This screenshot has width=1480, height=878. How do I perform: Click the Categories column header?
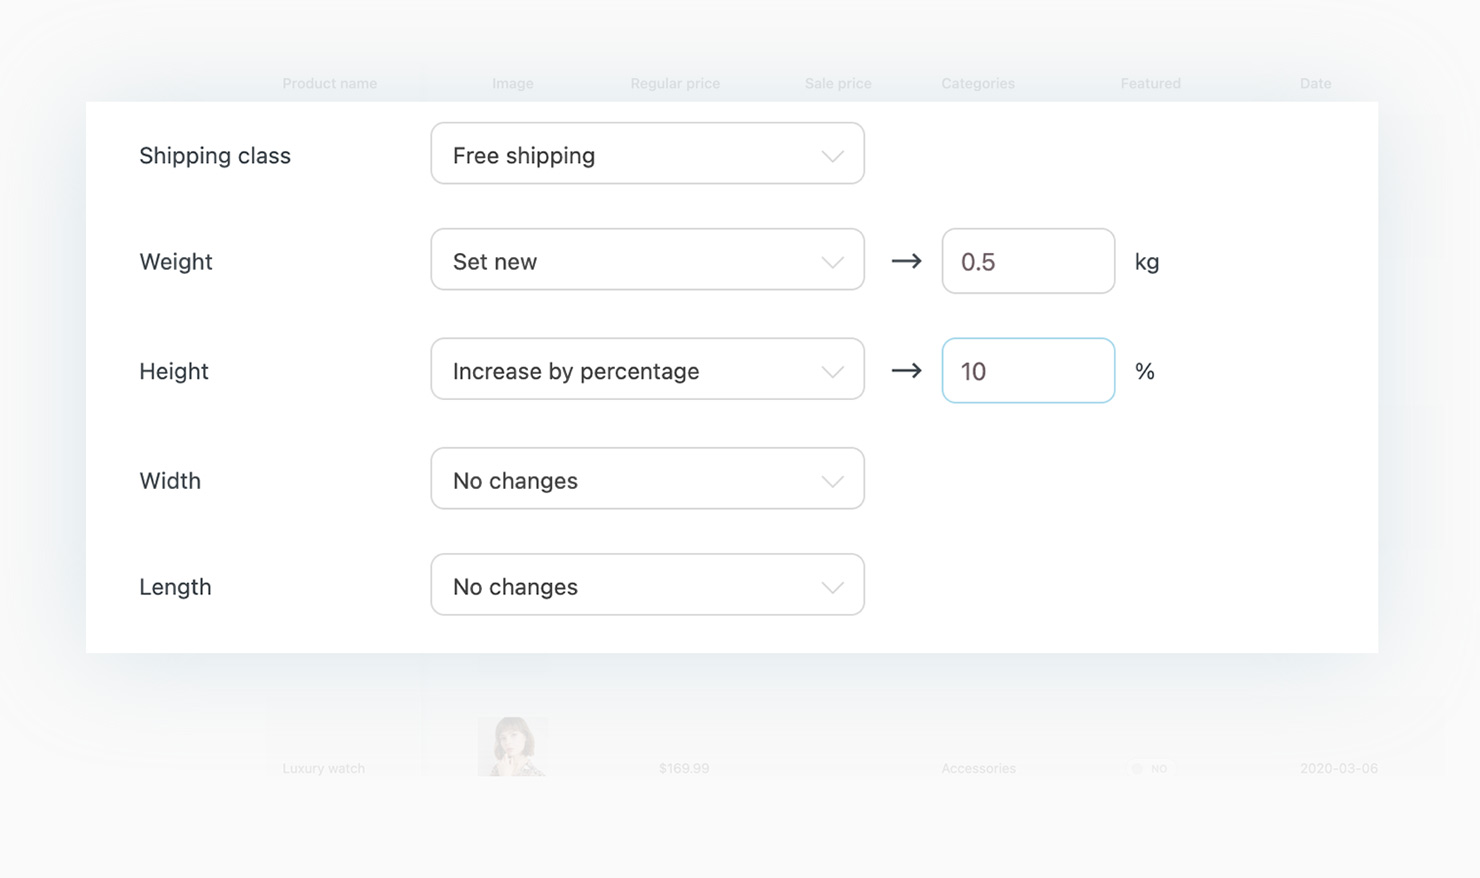point(977,84)
